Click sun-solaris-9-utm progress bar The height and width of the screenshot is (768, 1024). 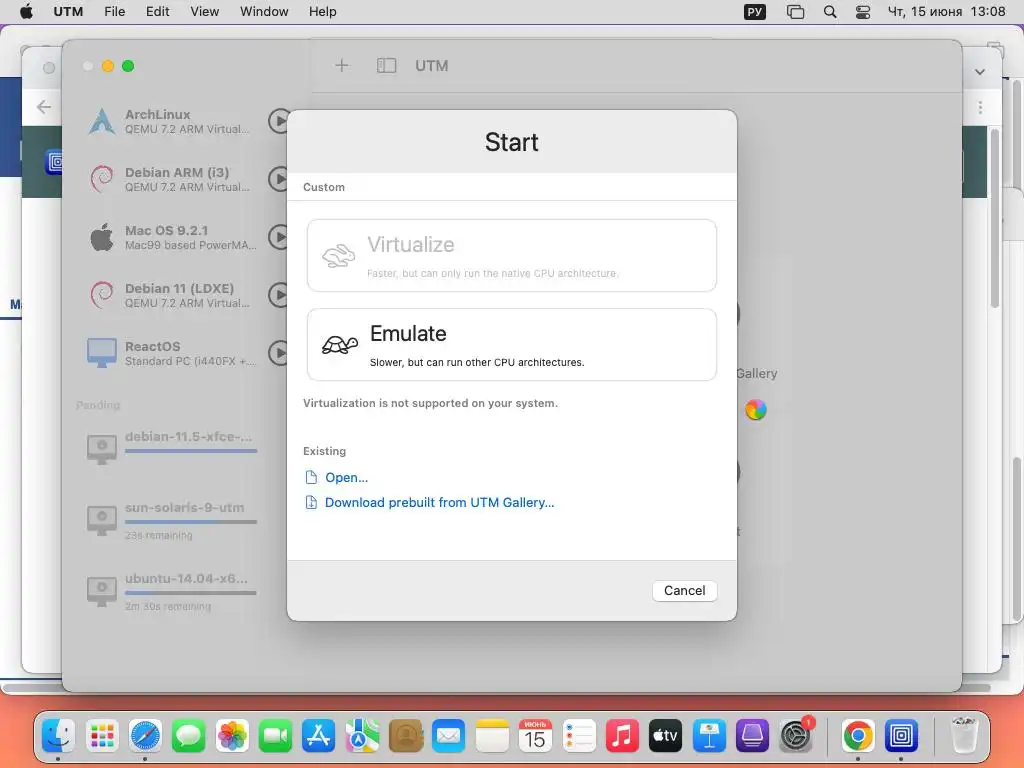(x=191, y=522)
